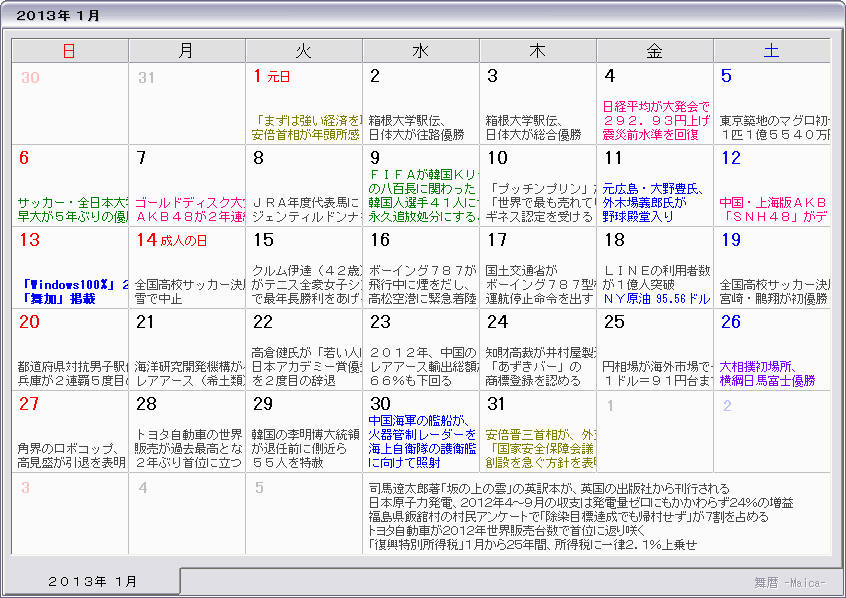Click the 福島県飯舘村の村民アンケート note line

(x=569, y=517)
